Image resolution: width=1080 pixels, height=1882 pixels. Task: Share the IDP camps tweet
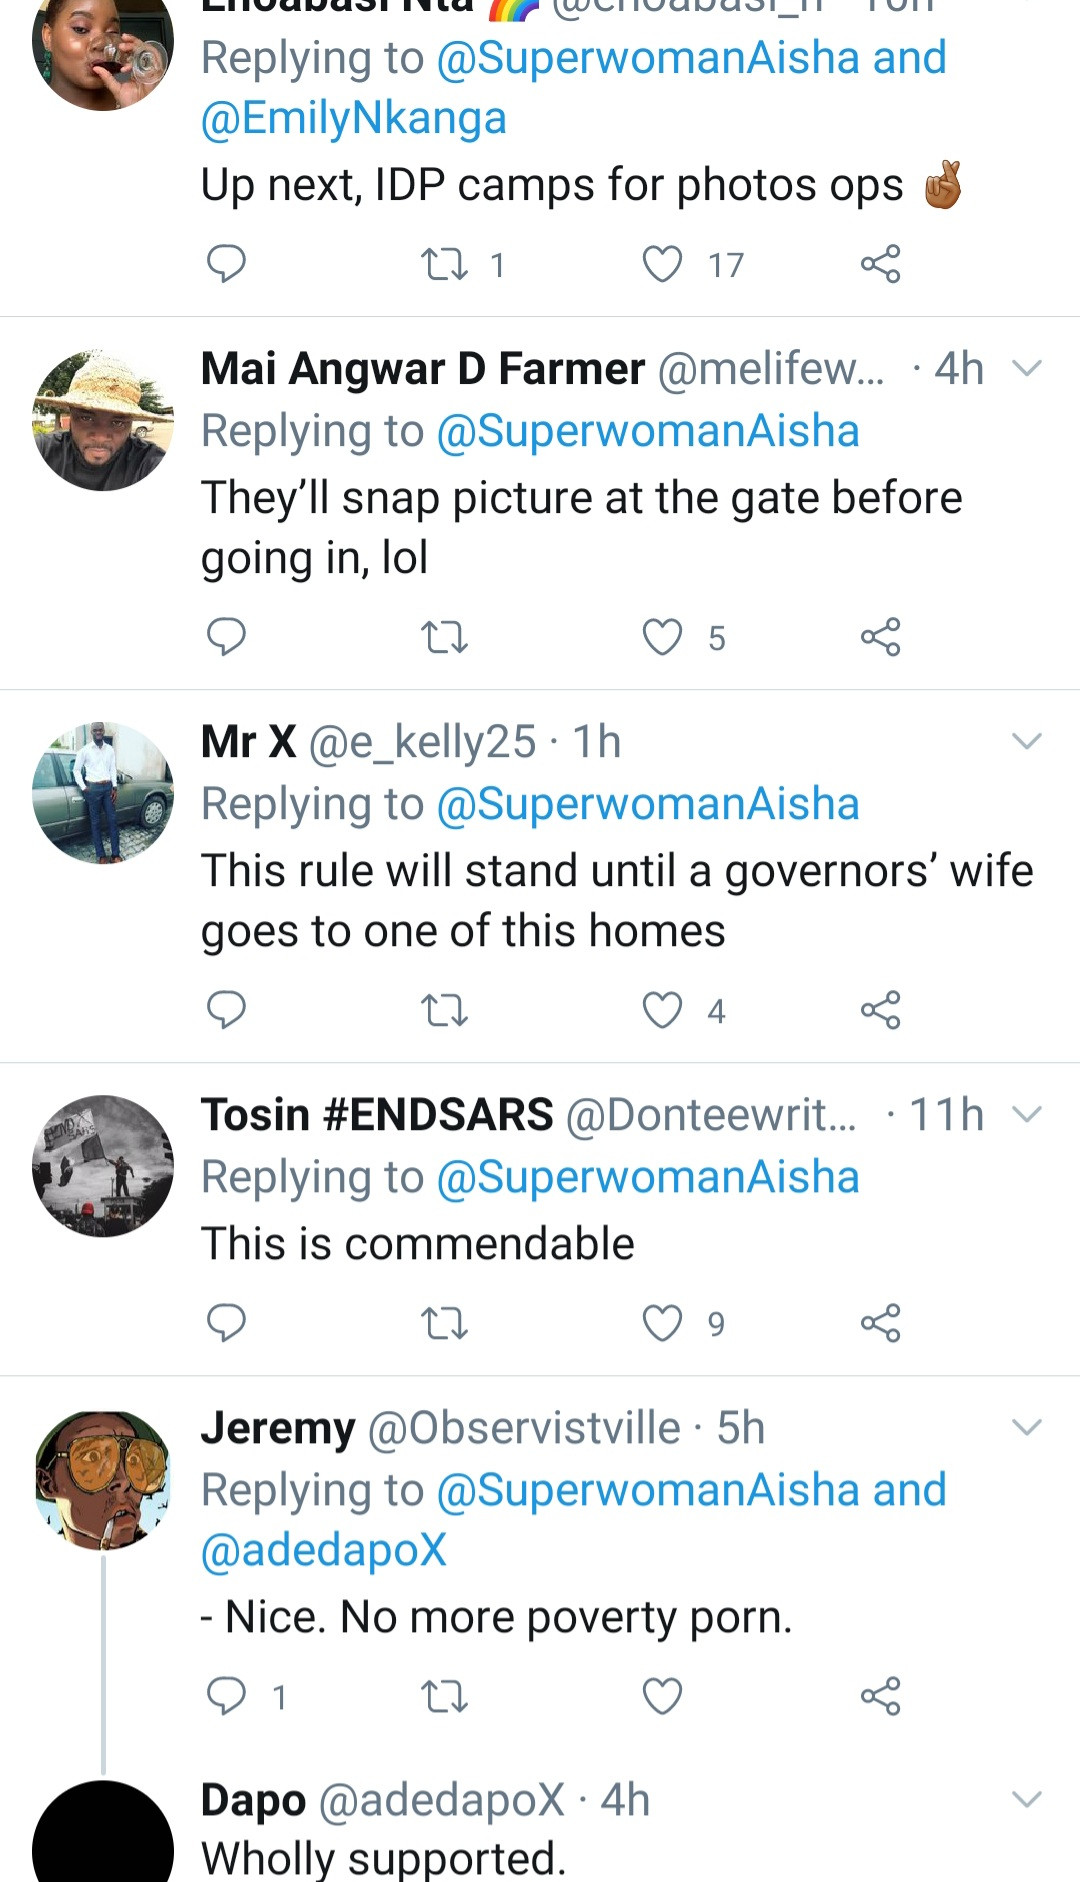click(x=880, y=265)
